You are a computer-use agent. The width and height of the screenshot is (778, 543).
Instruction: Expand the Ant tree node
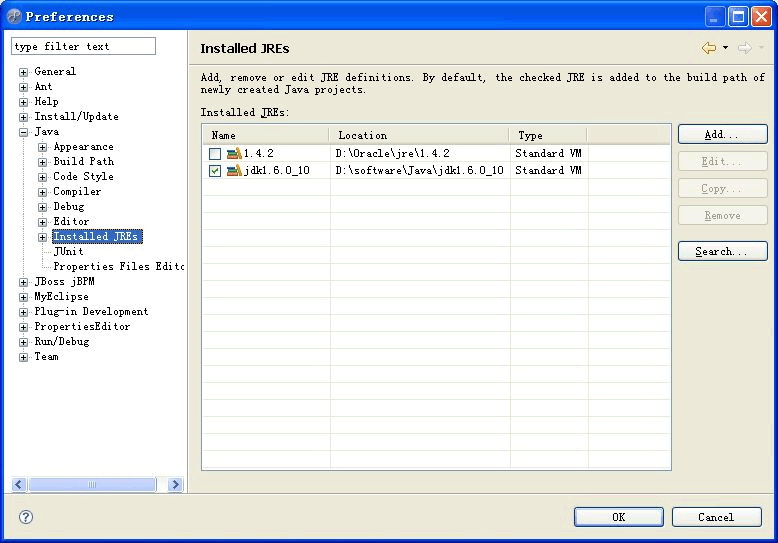pyautogui.click(x=23, y=87)
